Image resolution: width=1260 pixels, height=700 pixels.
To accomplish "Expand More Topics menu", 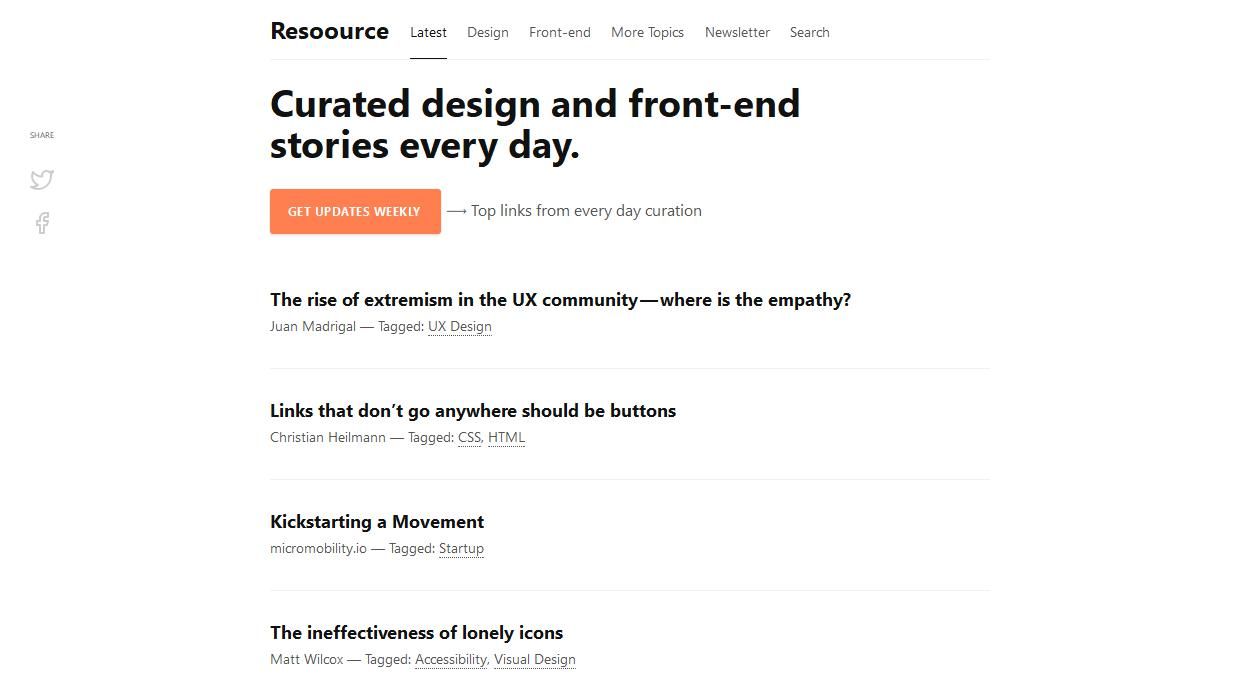I will [x=647, y=32].
